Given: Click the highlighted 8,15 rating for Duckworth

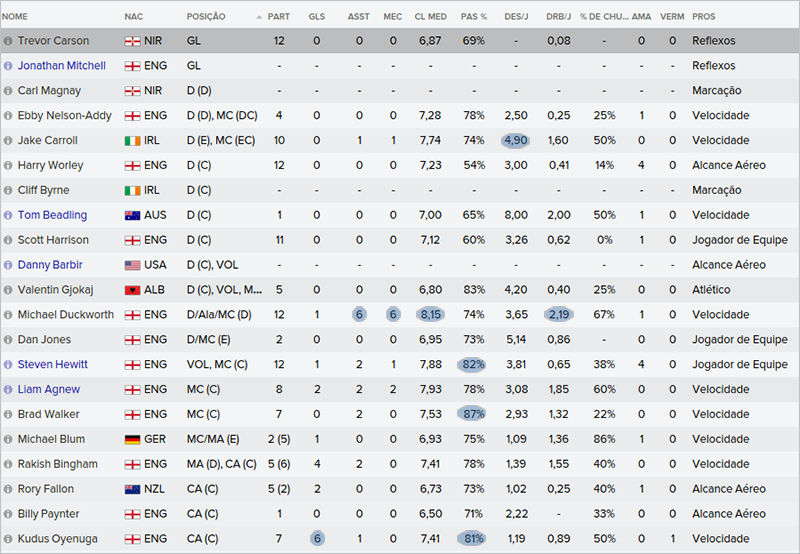Looking at the screenshot, I should [429, 315].
